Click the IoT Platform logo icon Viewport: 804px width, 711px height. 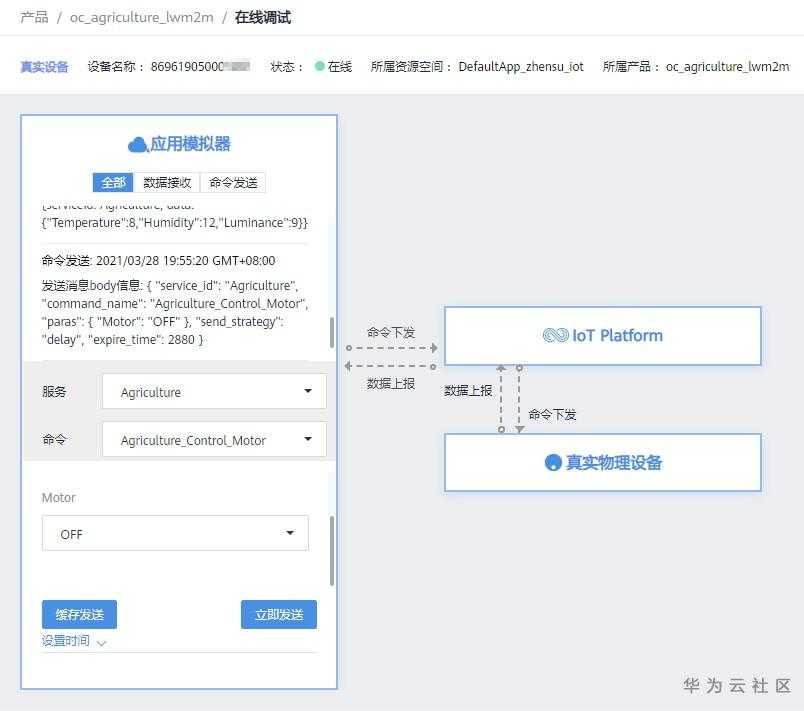[555, 335]
